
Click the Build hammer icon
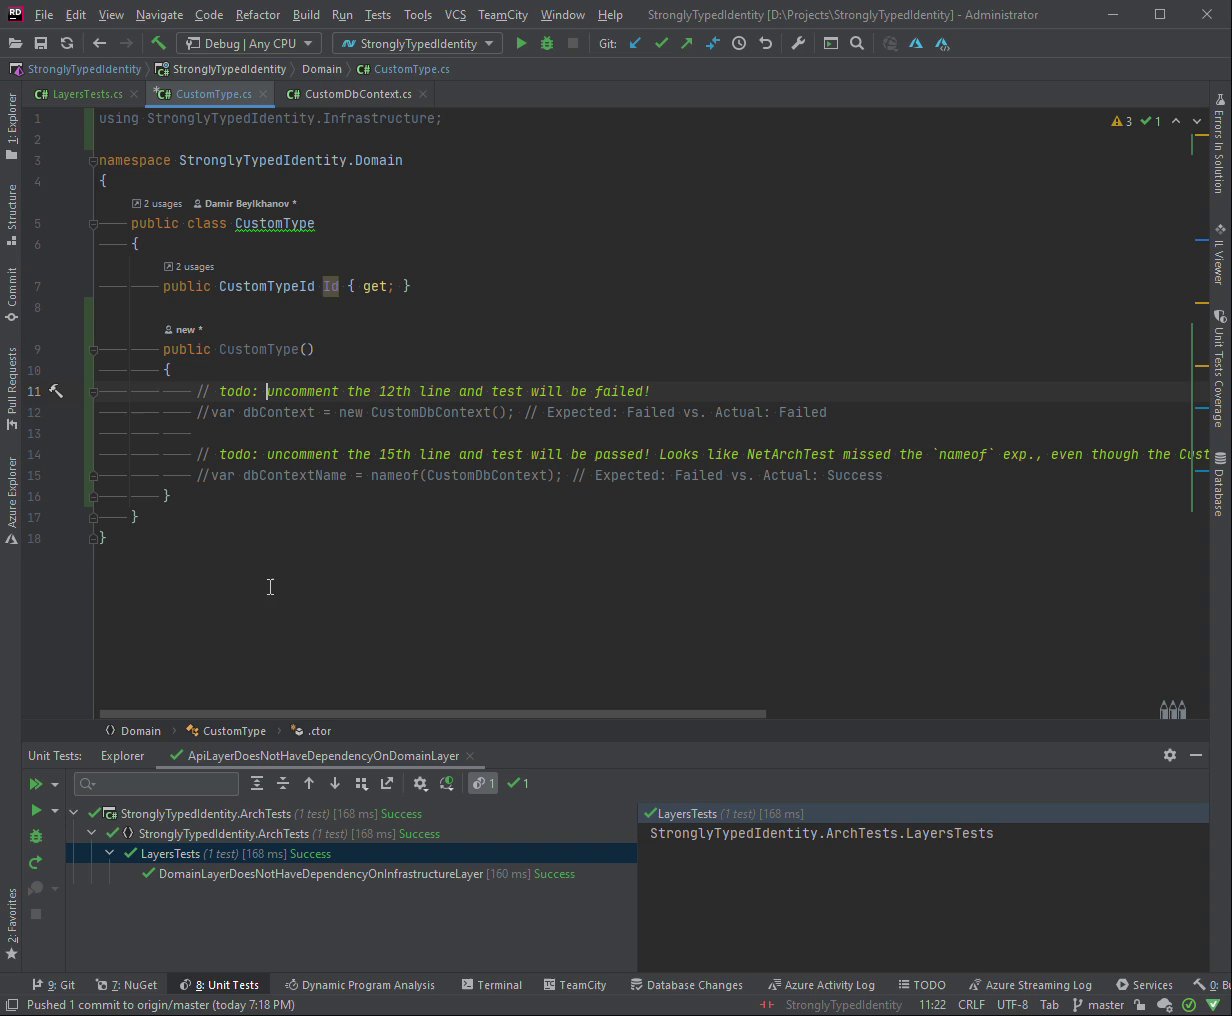[158, 43]
